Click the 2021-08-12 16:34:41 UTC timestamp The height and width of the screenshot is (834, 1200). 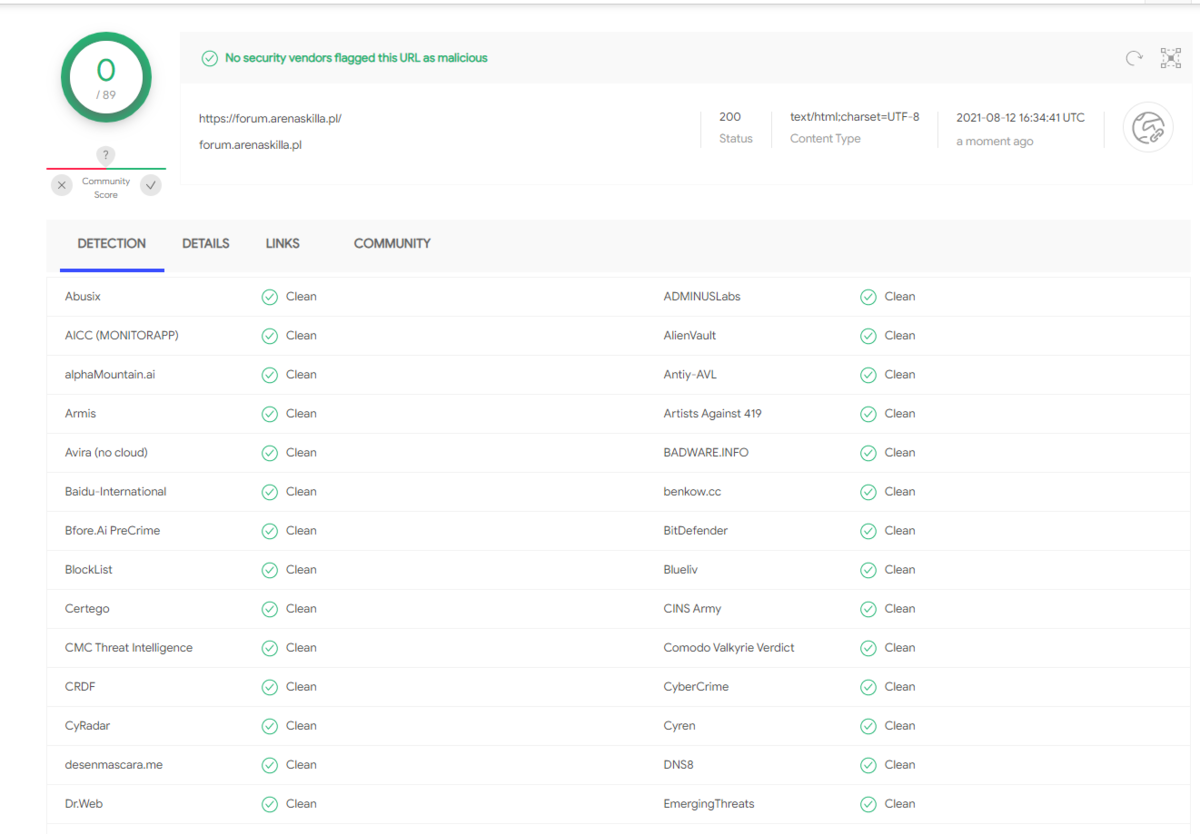click(x=1020, y=117)
